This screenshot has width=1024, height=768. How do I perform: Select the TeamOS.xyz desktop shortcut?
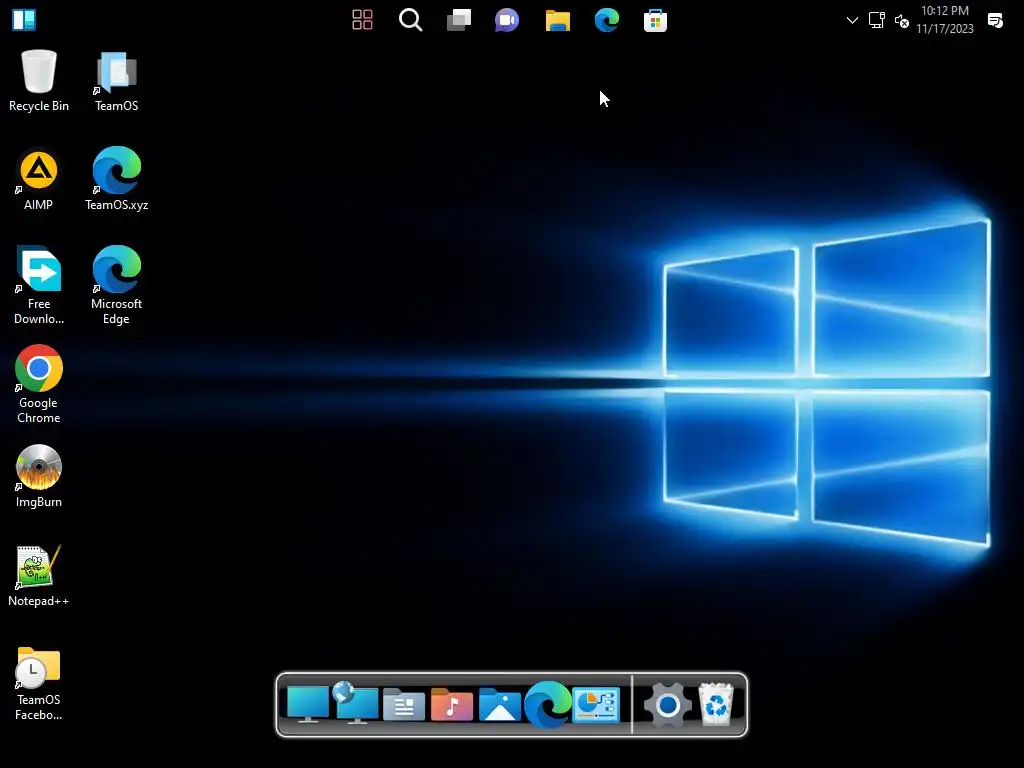(x=116, y=179)
